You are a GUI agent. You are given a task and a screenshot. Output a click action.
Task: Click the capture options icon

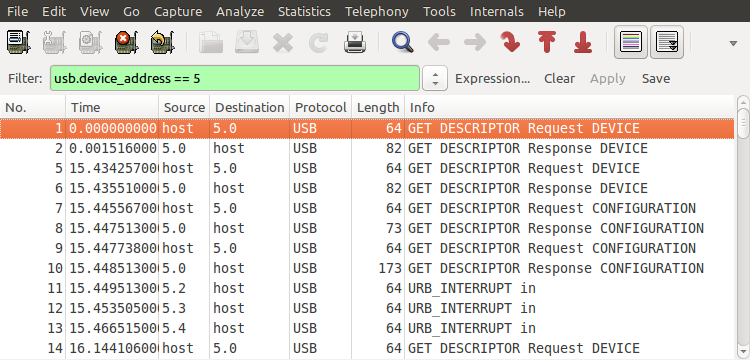pyautogui.click(x=55, y=43)
